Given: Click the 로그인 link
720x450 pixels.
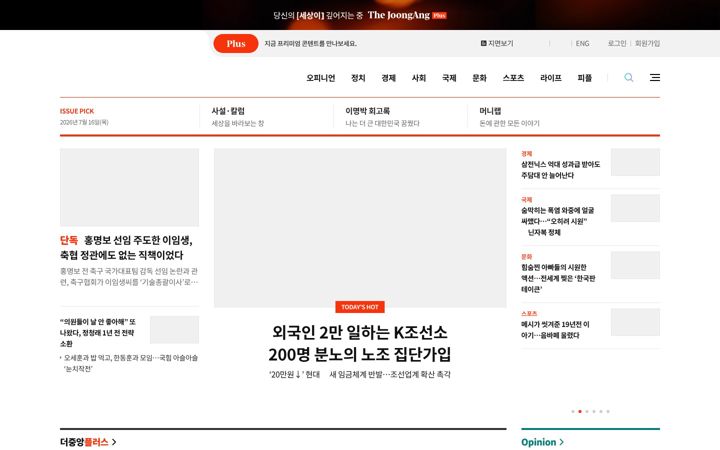Looking at the screenshot, I should 617,43.
